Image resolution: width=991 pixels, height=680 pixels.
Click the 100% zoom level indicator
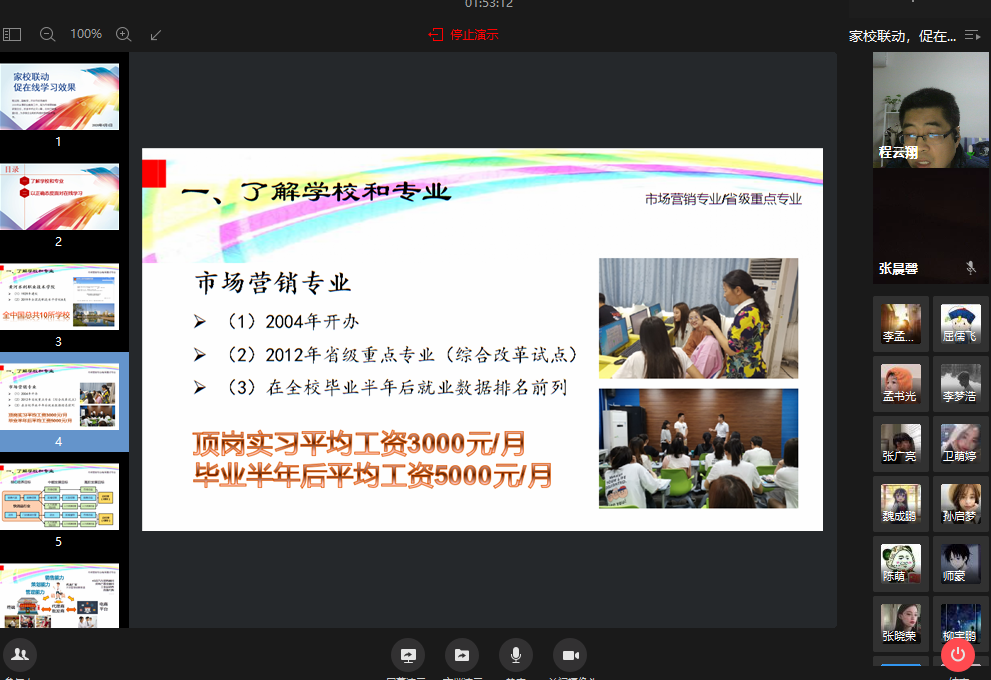(86, 34)
